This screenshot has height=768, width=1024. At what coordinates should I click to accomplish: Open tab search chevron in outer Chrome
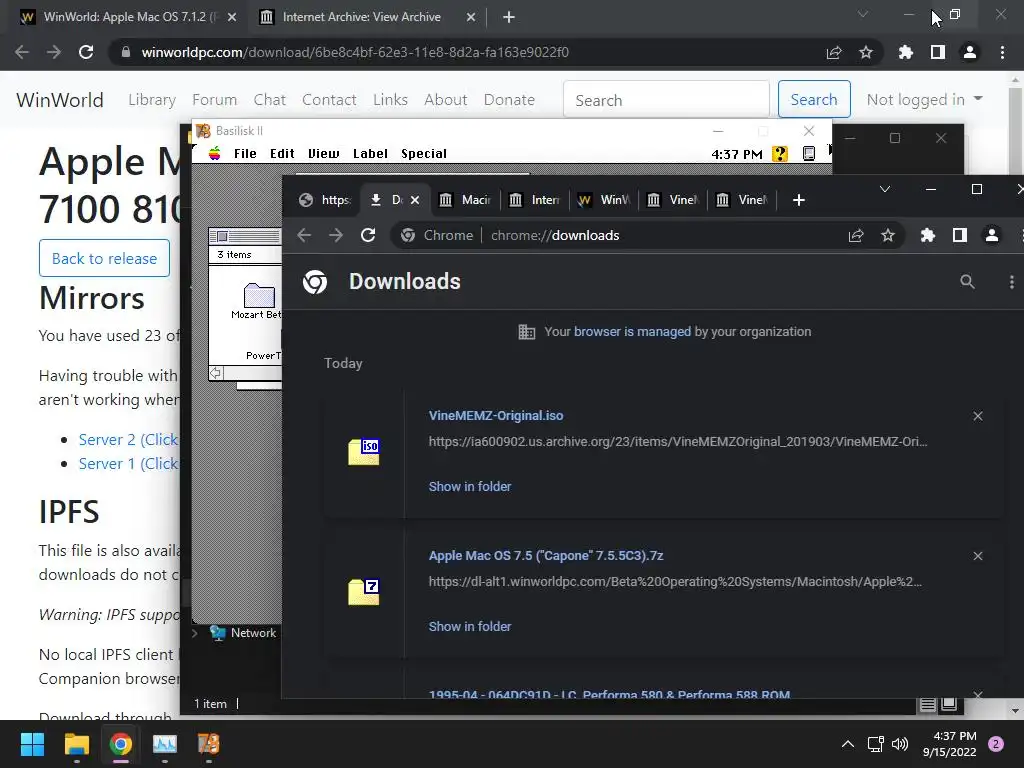pos(863,14)
